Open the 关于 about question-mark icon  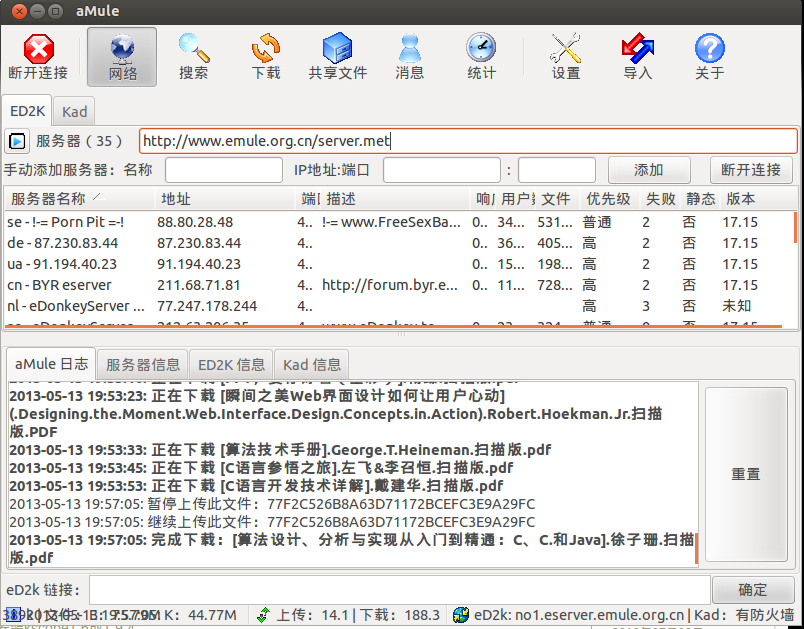point(710,48)
